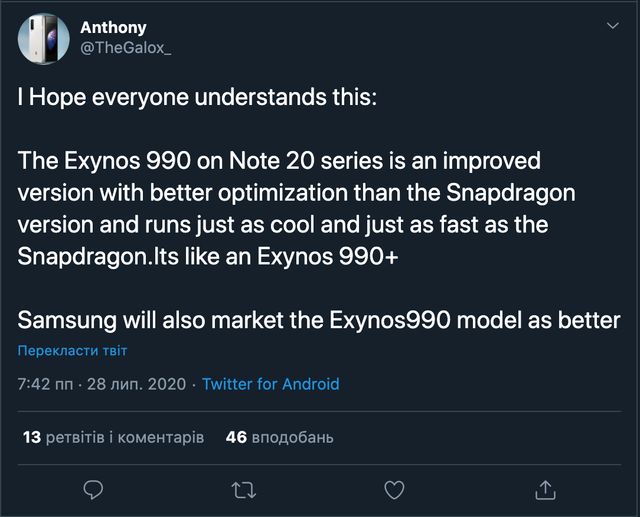Click the @TheGalox_ username handle

[x=125, y=49]
